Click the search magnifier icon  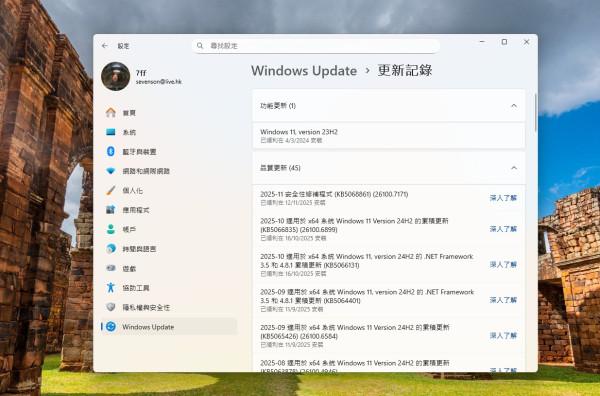[200, 46]
